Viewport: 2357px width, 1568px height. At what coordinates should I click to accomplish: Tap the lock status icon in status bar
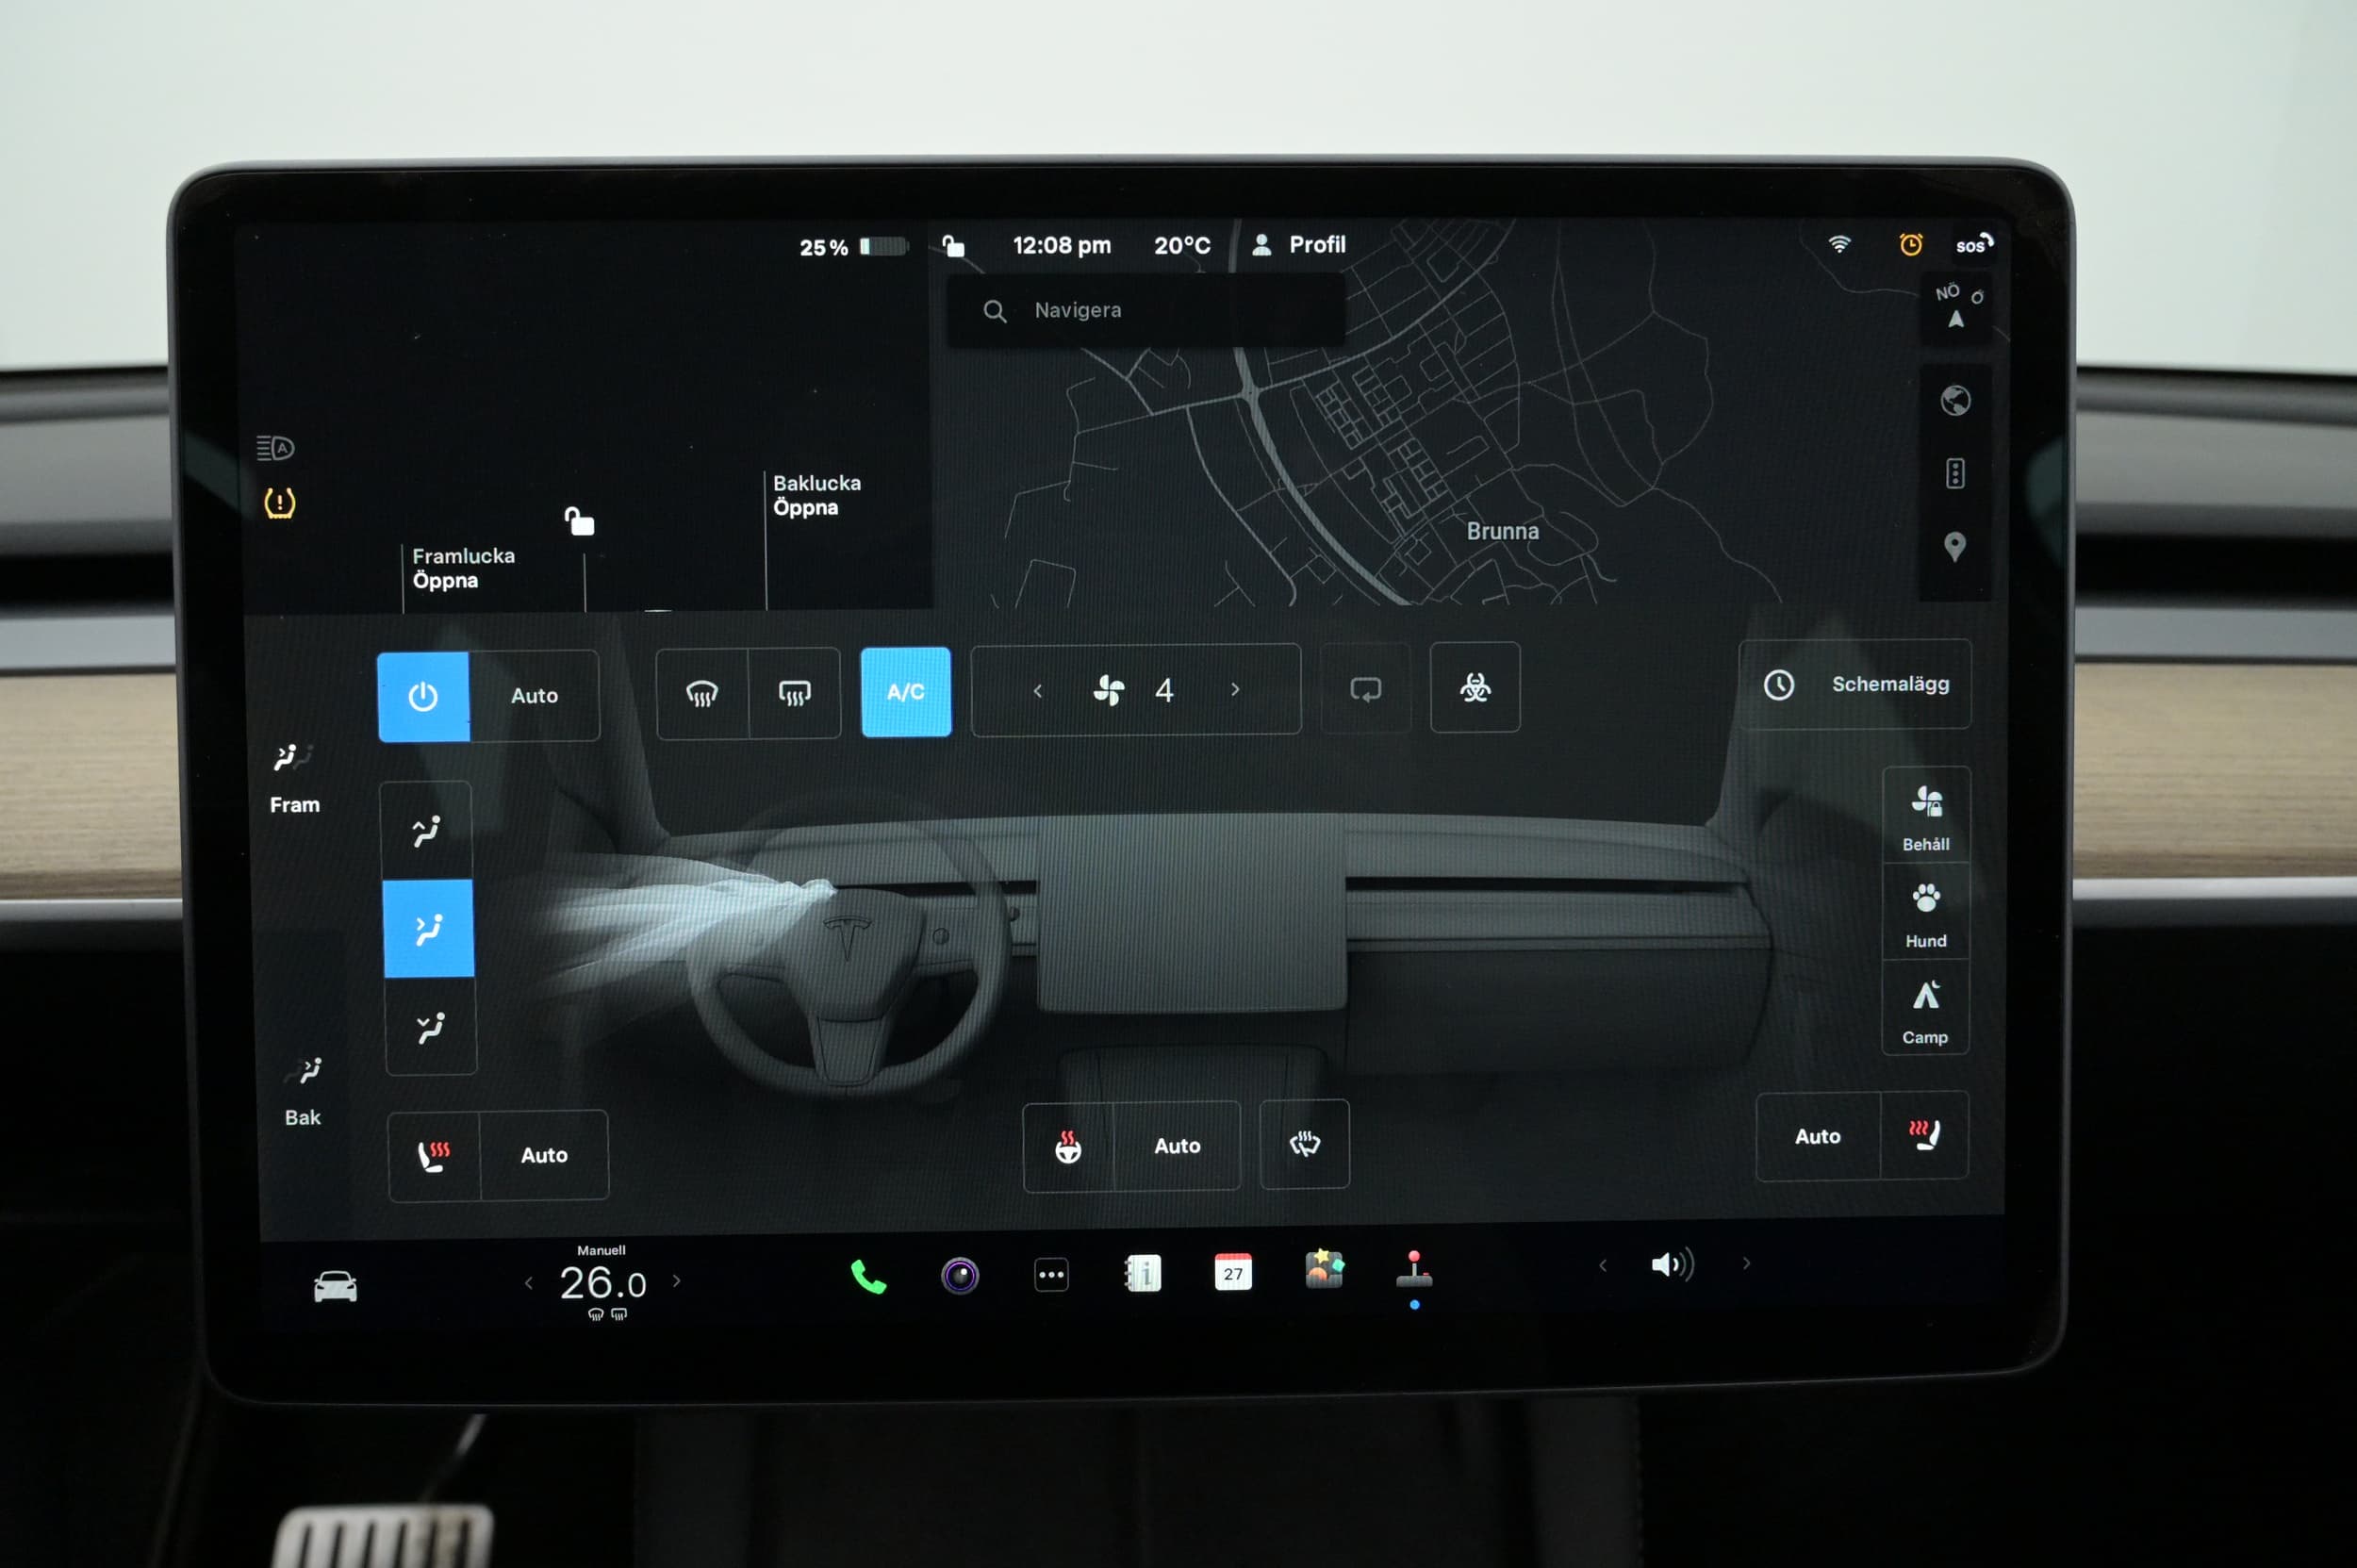pyautogui.click(x=953, y=246)
